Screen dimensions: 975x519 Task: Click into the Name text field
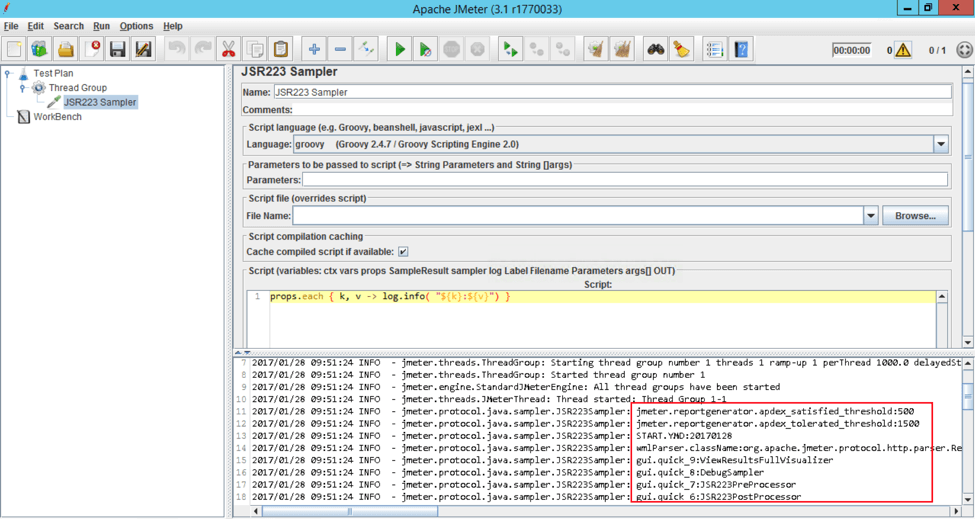point(612,92)
